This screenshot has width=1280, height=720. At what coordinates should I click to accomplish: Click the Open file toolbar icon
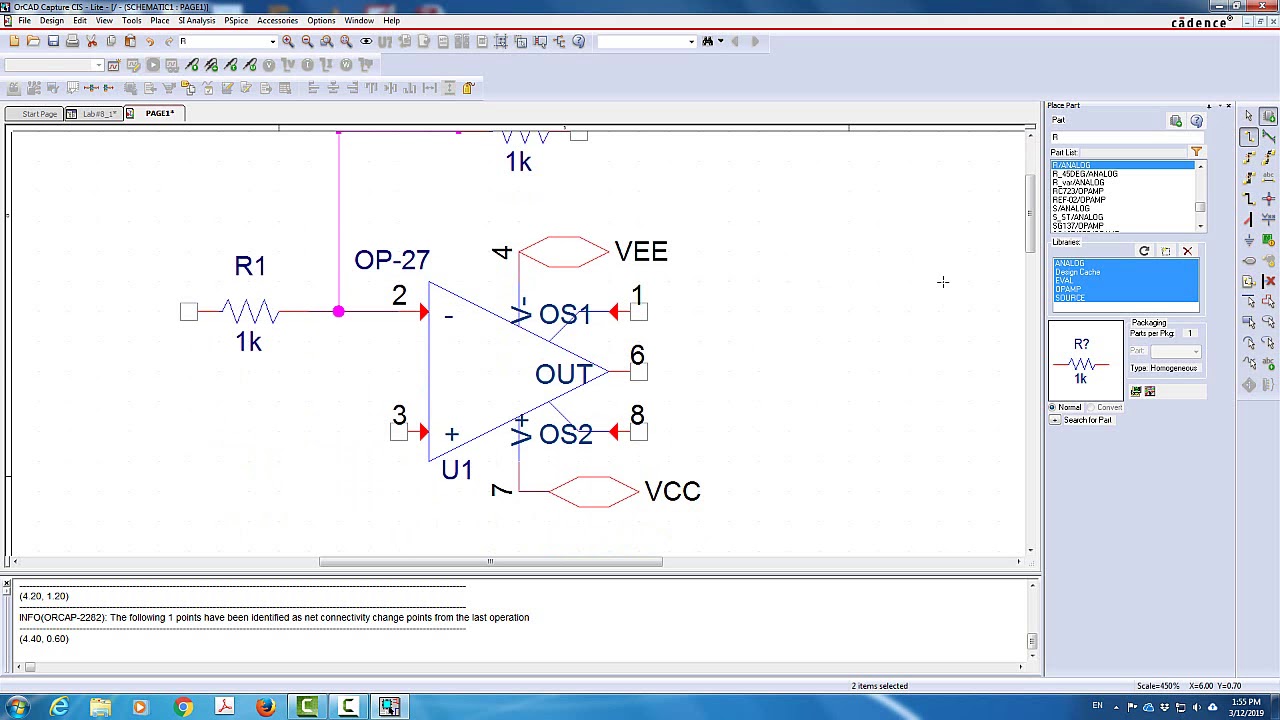click(x=33, y=41)
